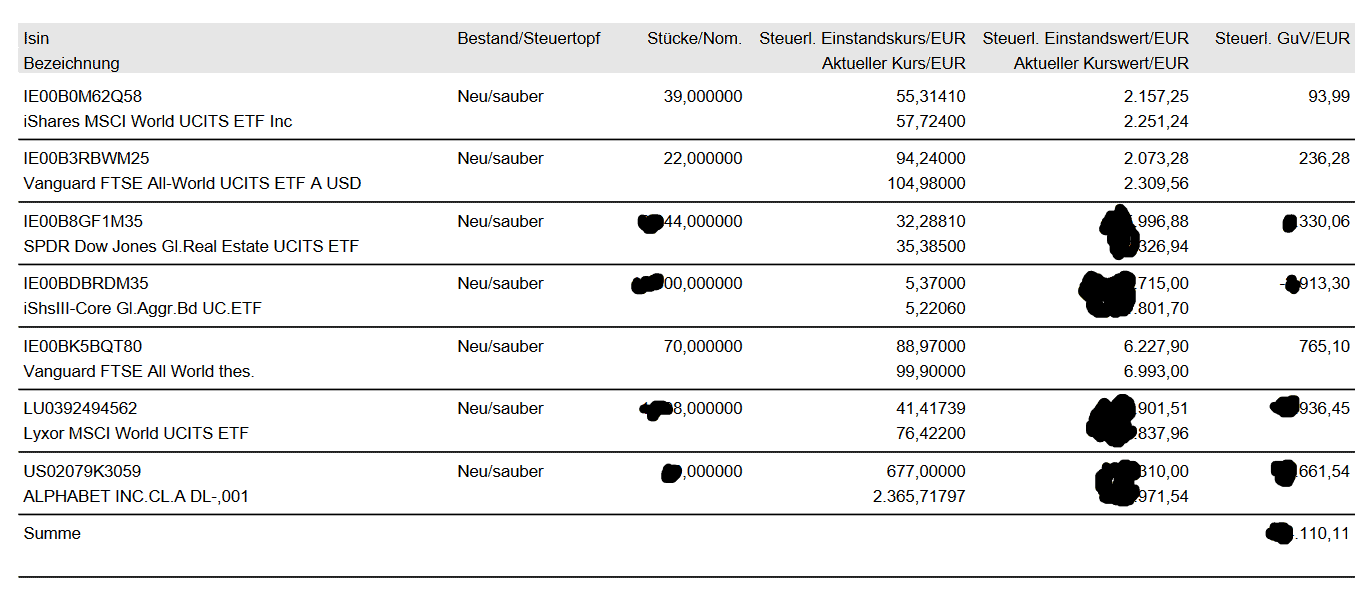Click the Summe row label
The image size is (1371, 597).
(52, 533)
